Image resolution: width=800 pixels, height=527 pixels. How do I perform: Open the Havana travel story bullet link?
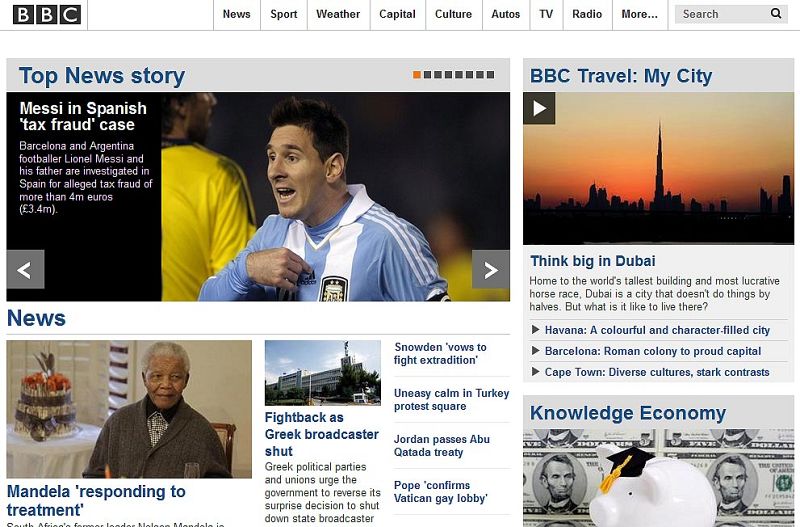click(657, 330)
